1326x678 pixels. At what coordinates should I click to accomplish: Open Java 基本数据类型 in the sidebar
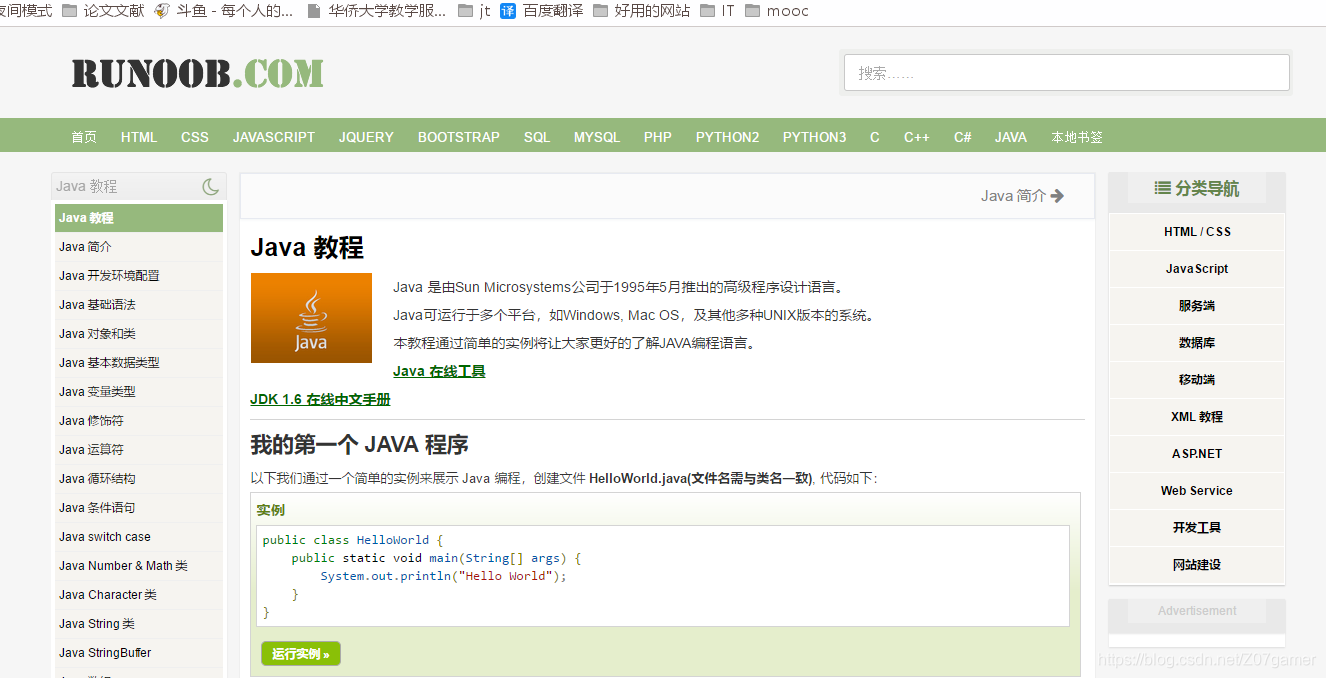[x=139, y=363]
